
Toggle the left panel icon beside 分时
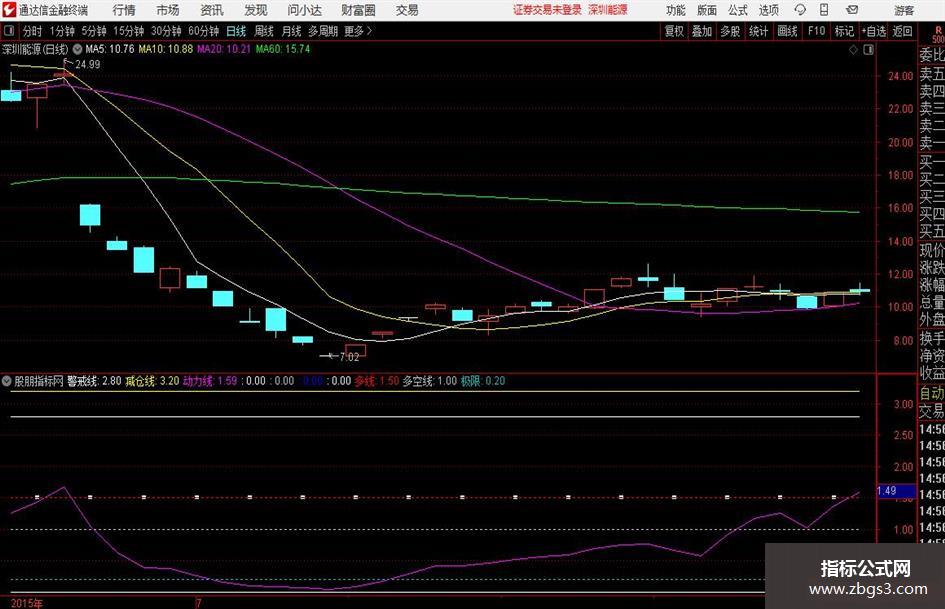coord(8,31)
